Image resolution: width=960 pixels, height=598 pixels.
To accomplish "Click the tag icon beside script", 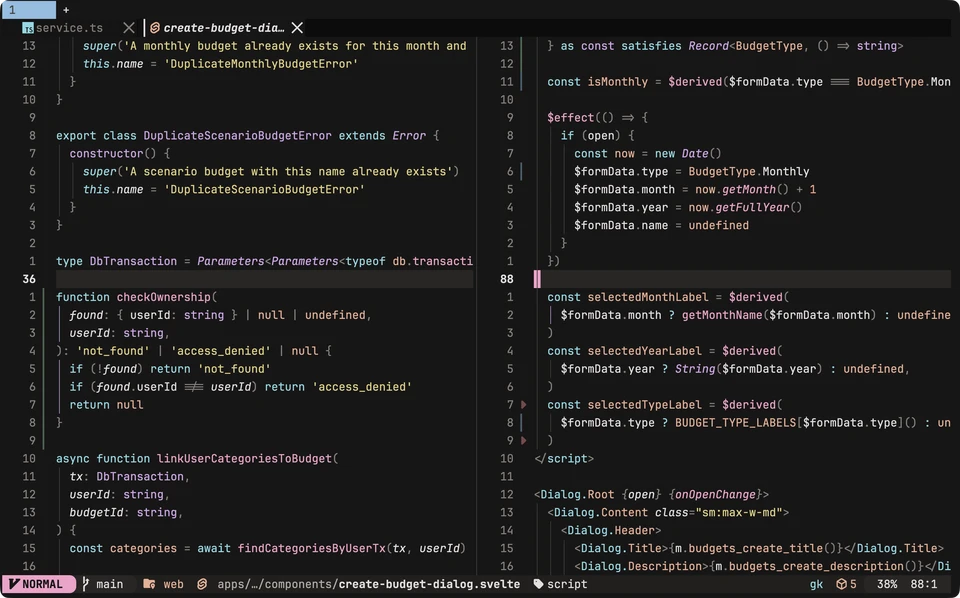I will [538, 584].
